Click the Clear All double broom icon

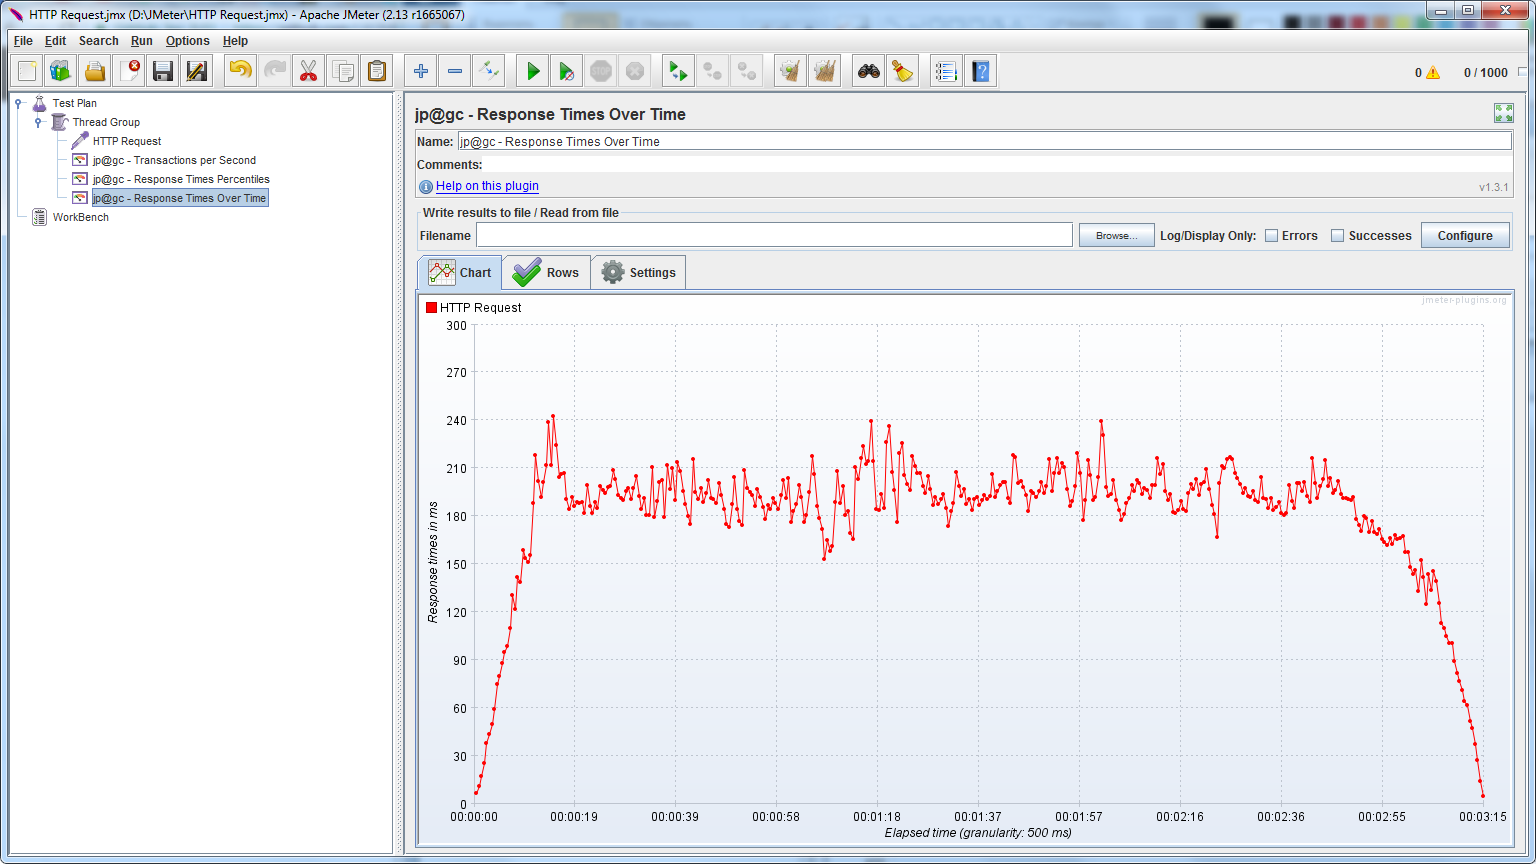(825, 71)
